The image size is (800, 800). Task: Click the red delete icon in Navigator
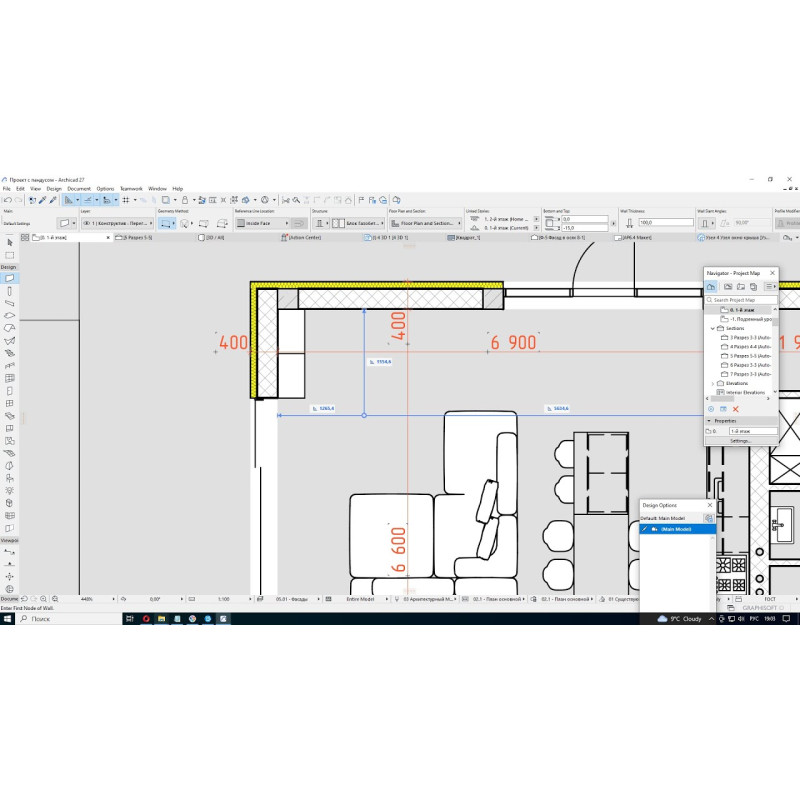point(736,409)
